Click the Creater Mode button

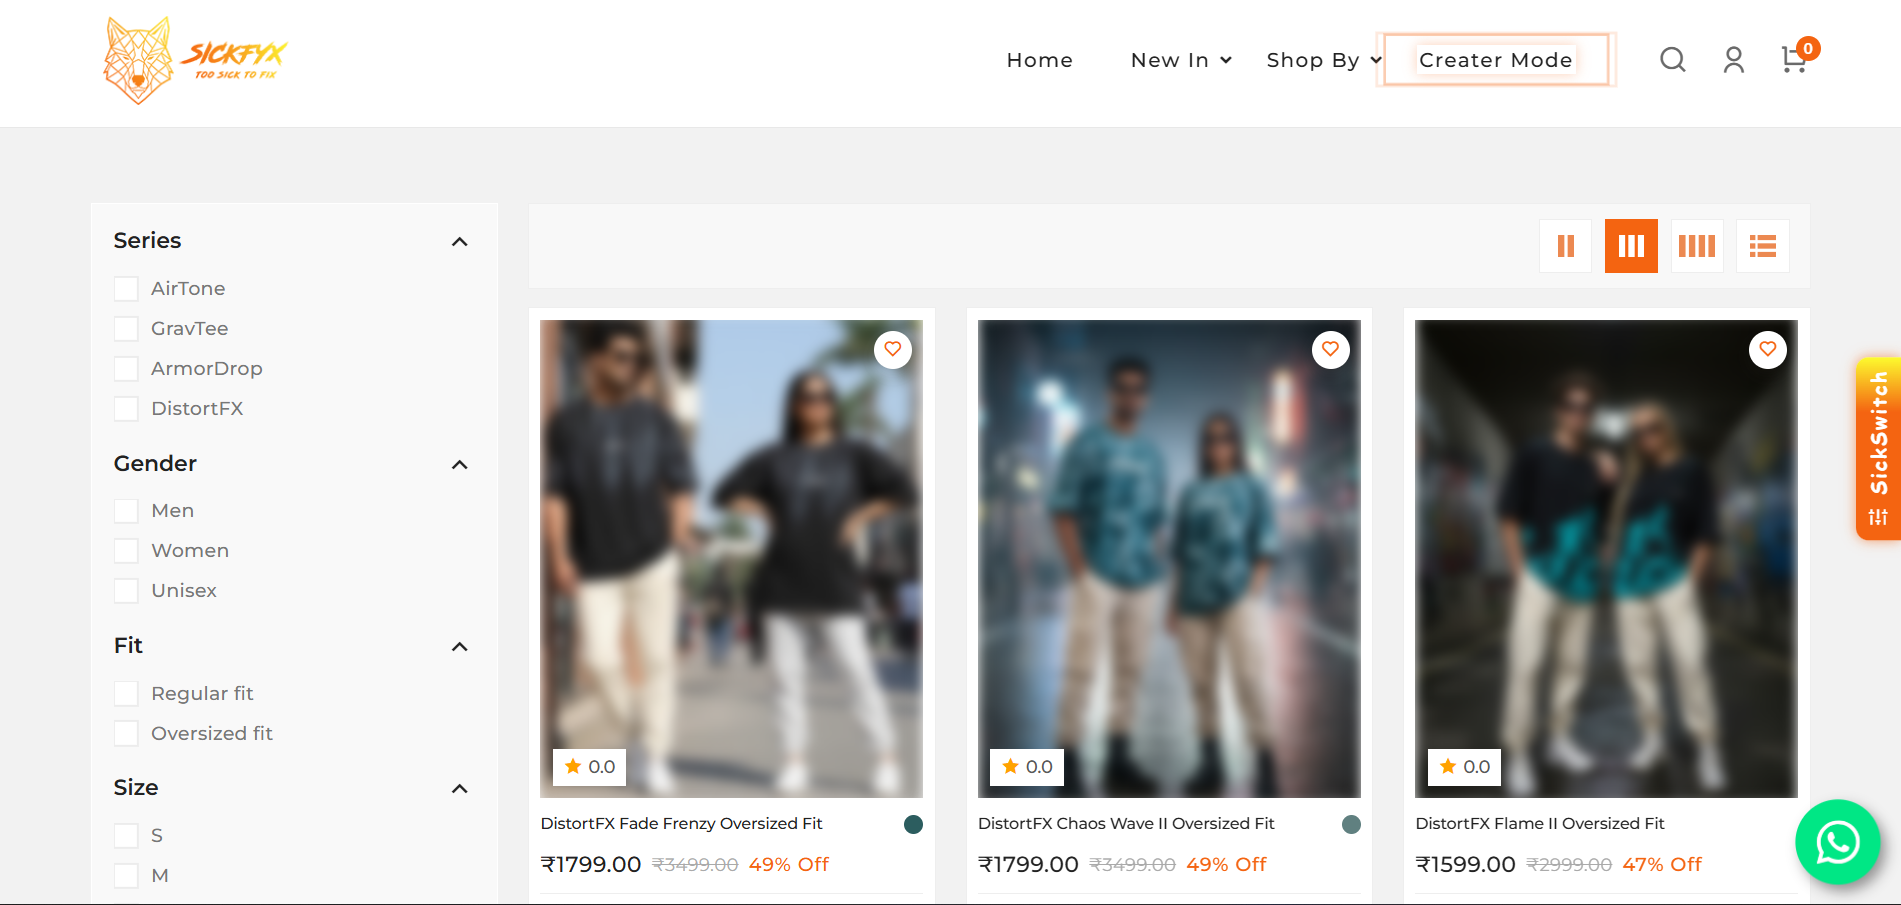[1495, 60]
